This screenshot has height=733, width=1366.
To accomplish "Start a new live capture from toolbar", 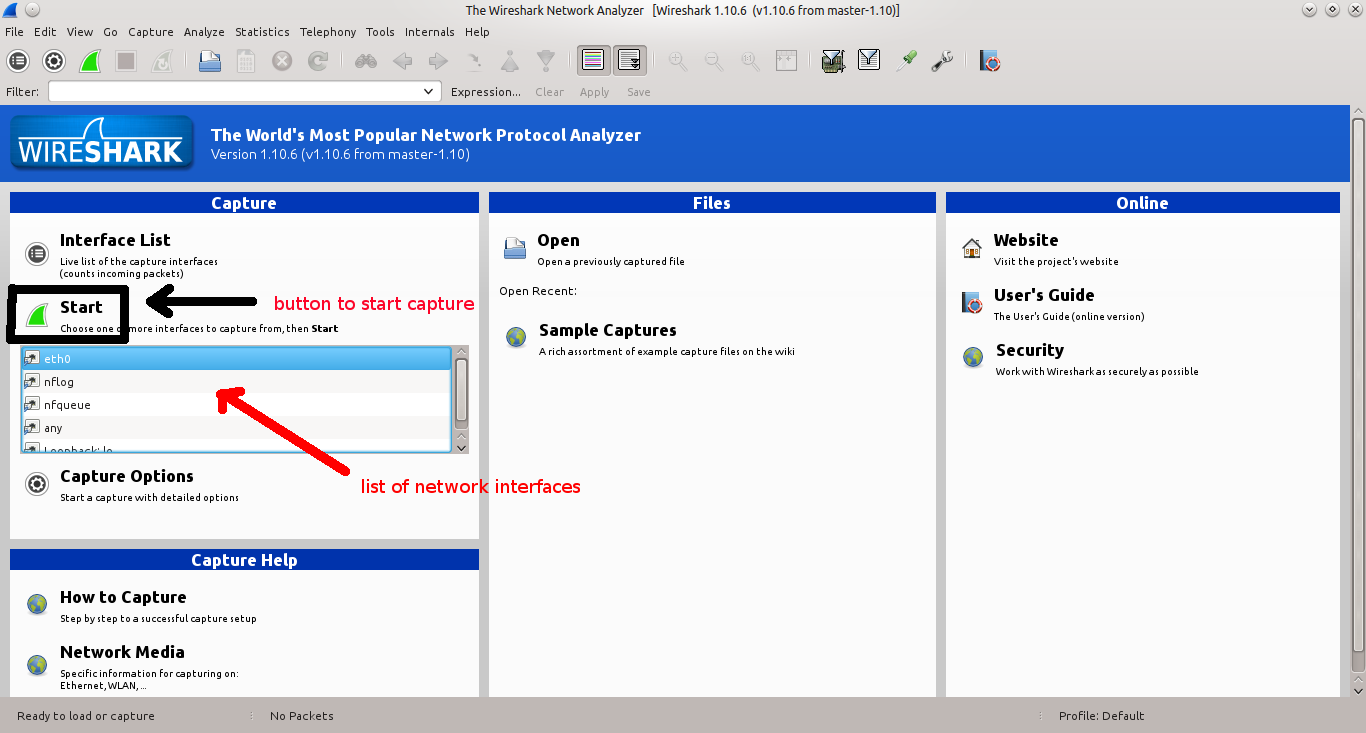I will pyautogui.click(x=90, y=61).
